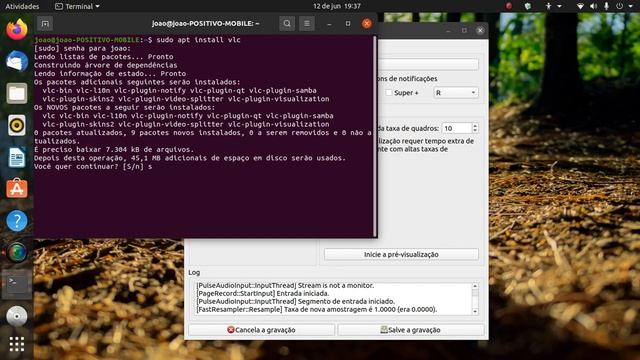The width and height of the screenshot is (640, 360).
Task: Click the terminal window scrollbar
Action: [375, 136]
